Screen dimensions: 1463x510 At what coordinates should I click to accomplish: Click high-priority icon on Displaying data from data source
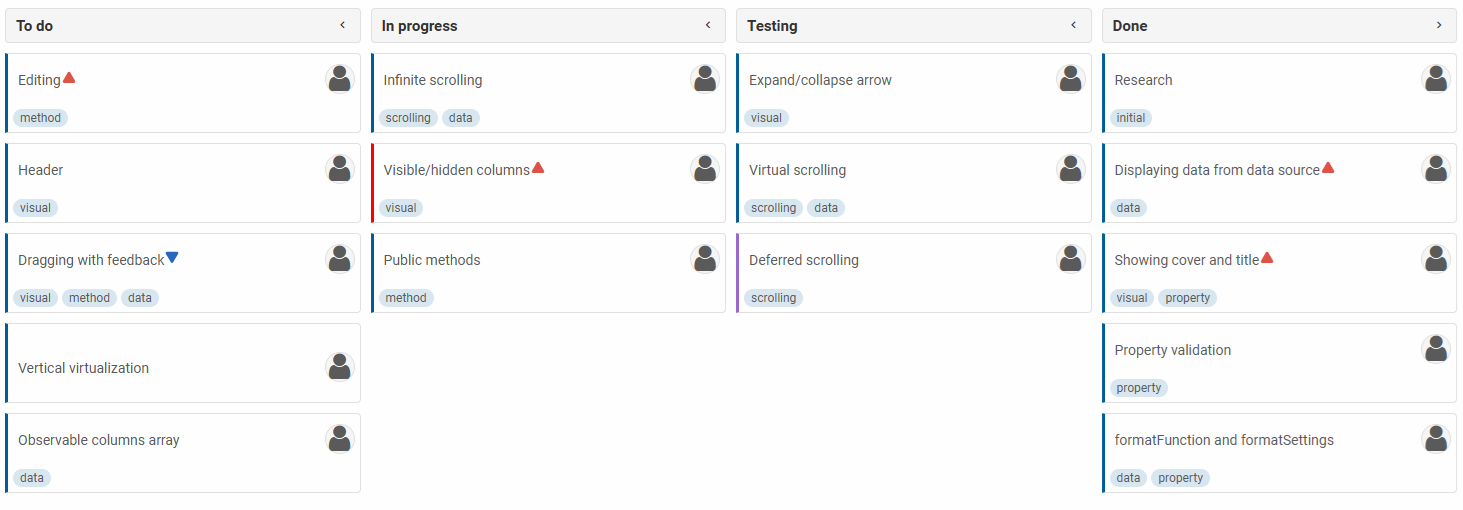[x=1328, y=168]
